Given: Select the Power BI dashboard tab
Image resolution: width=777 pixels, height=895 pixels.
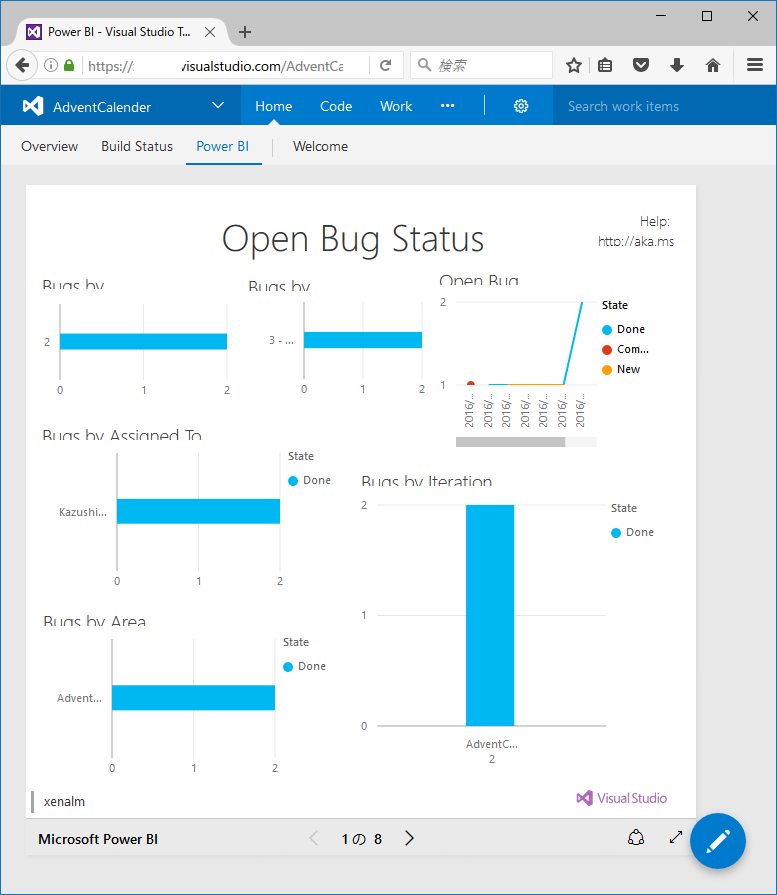Looking at the screenshot, I should coord(223,147).
